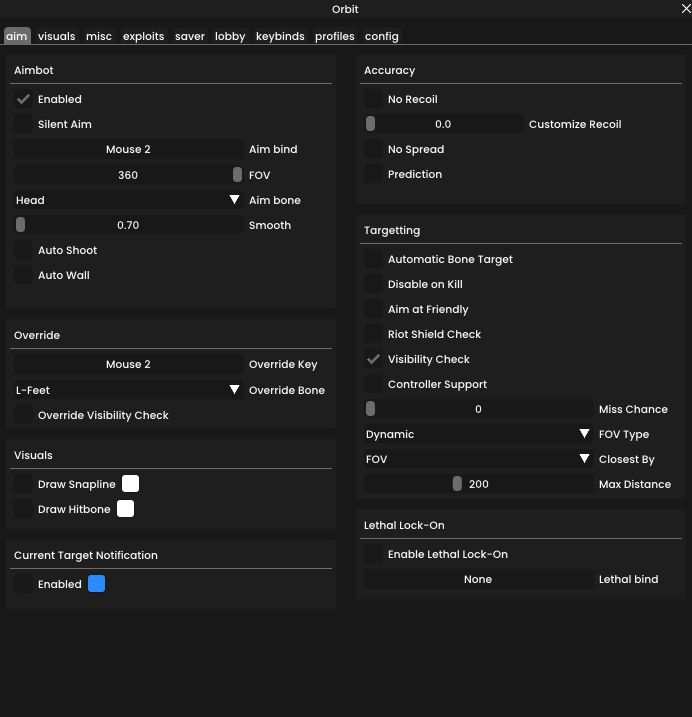Screen dimensions: 692x717
Task: Check Enable Lethal Lock-On
Action: coord(374,554)
